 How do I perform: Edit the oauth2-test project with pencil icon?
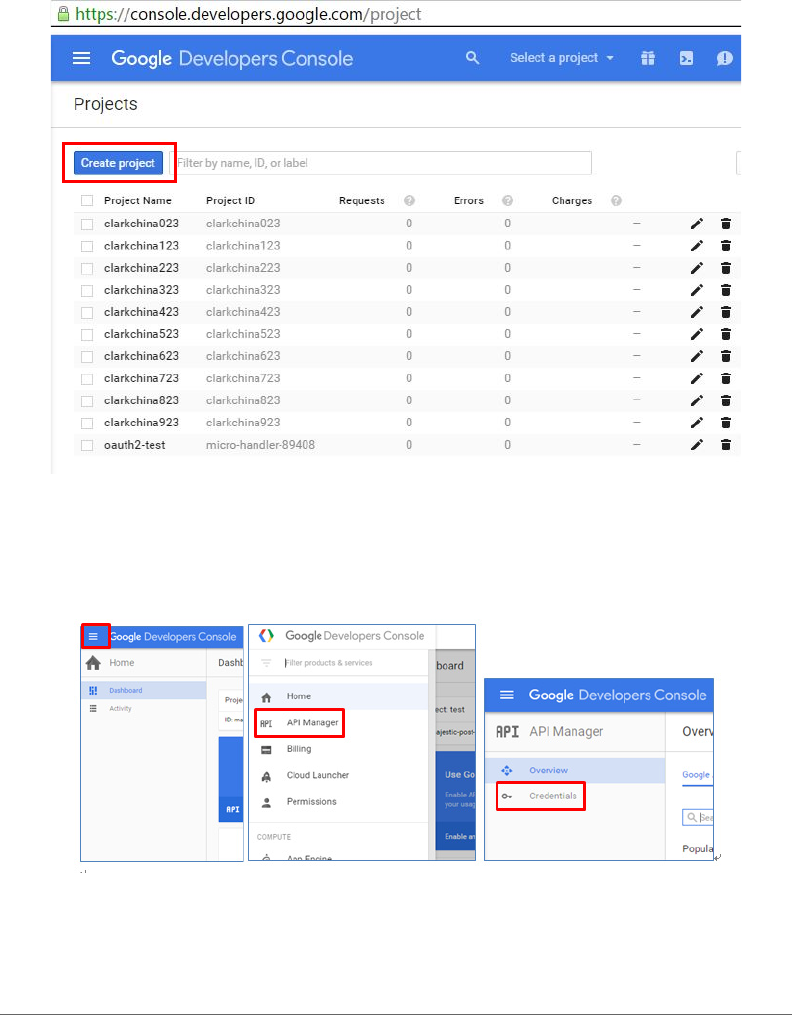(x=697, y=445)
